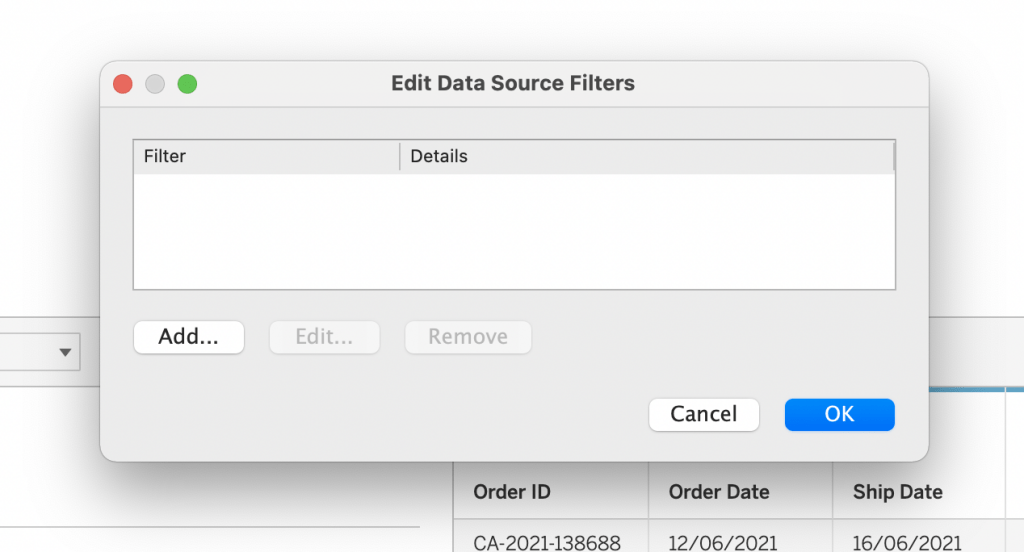Select the Order ID column header
The image size is (1024, 552).
click(512, 492)
